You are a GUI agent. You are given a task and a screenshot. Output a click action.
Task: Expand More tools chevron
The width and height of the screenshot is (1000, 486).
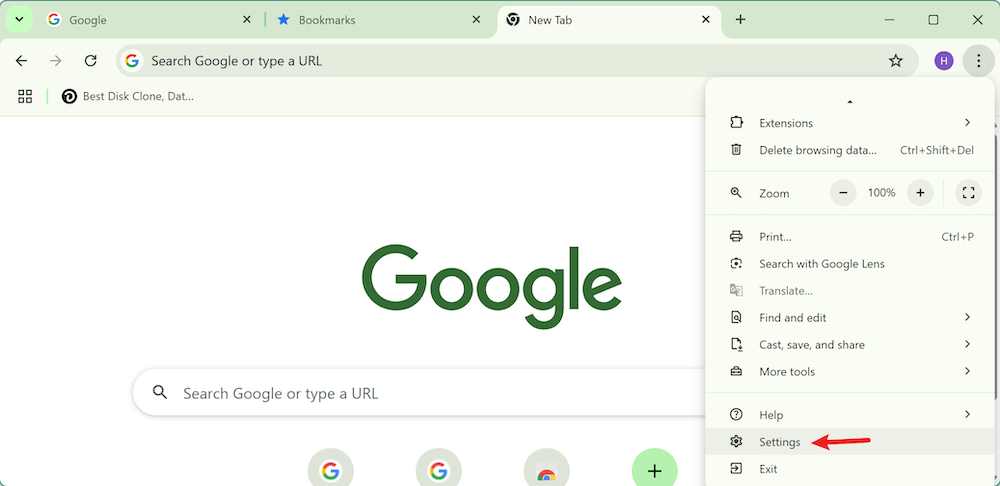967,371
